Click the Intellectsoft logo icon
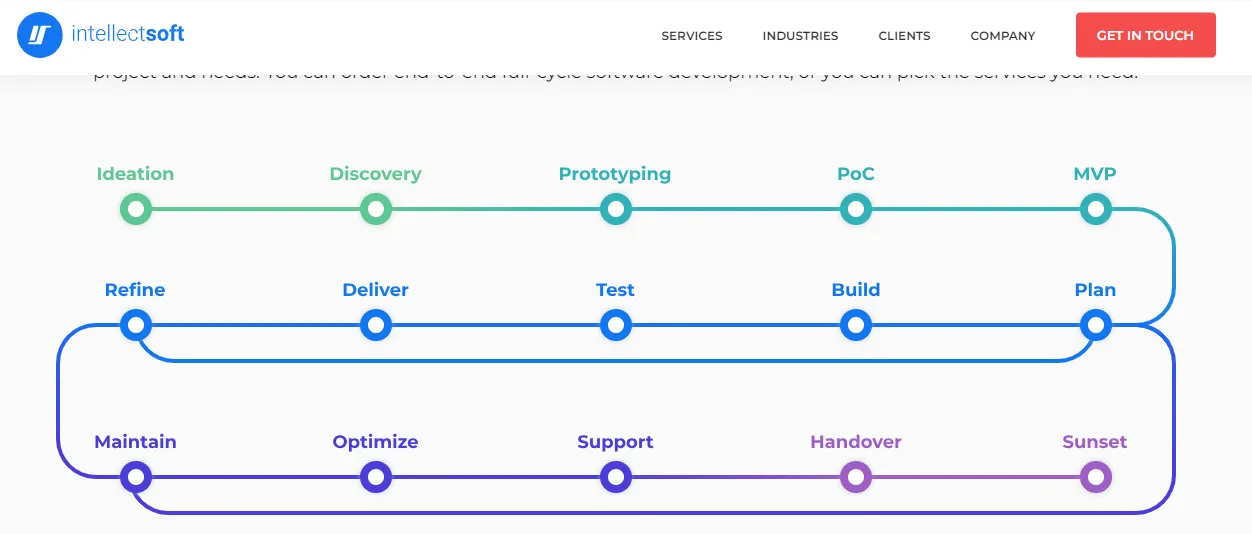The width and height of the screenshot is (1252, 534). click(40, 35)
